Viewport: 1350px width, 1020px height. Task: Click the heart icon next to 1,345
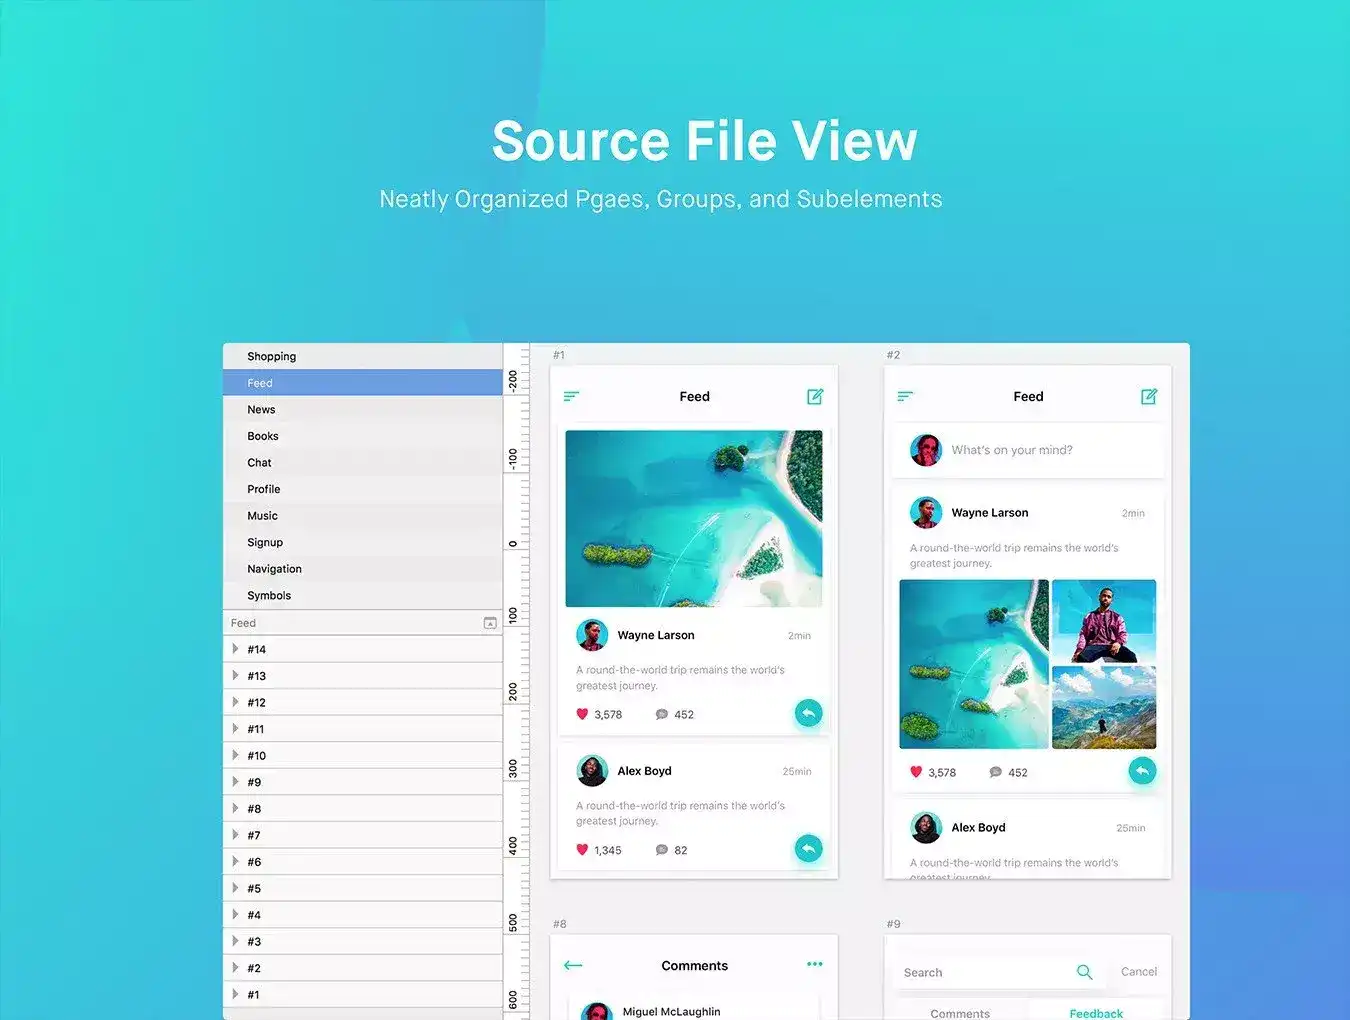tap(582, 850)
